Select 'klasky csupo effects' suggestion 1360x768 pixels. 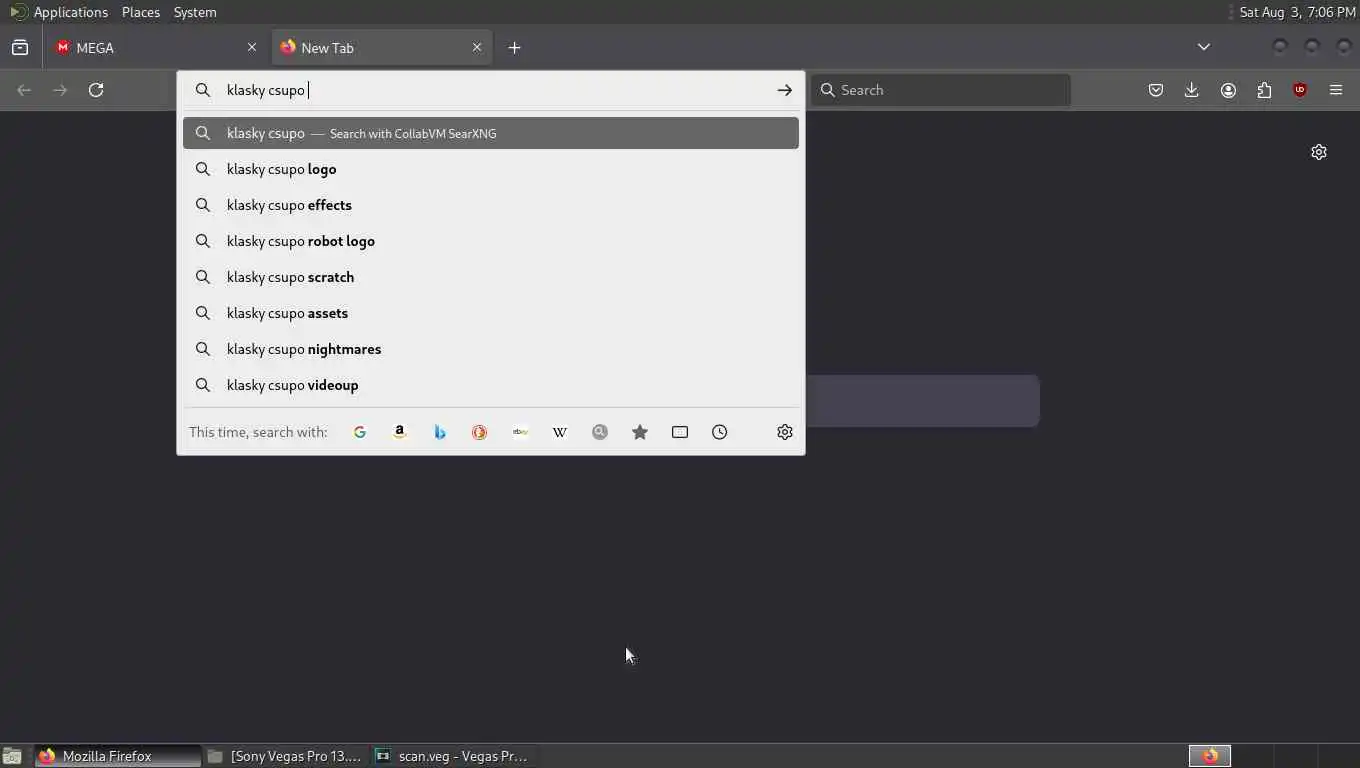point(491,205)
